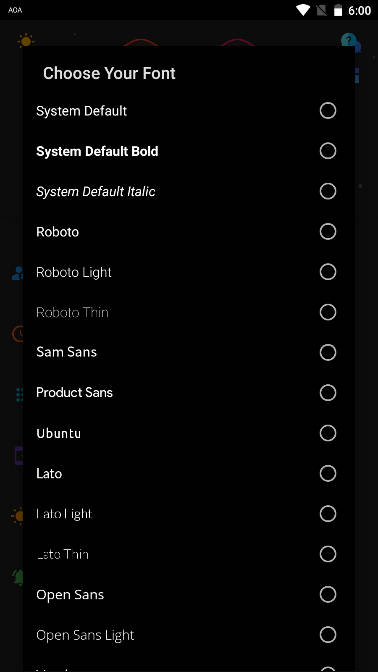Select the Open Sans radio button
The height and width of the screenshot is (672, 378).
[328, 594]
